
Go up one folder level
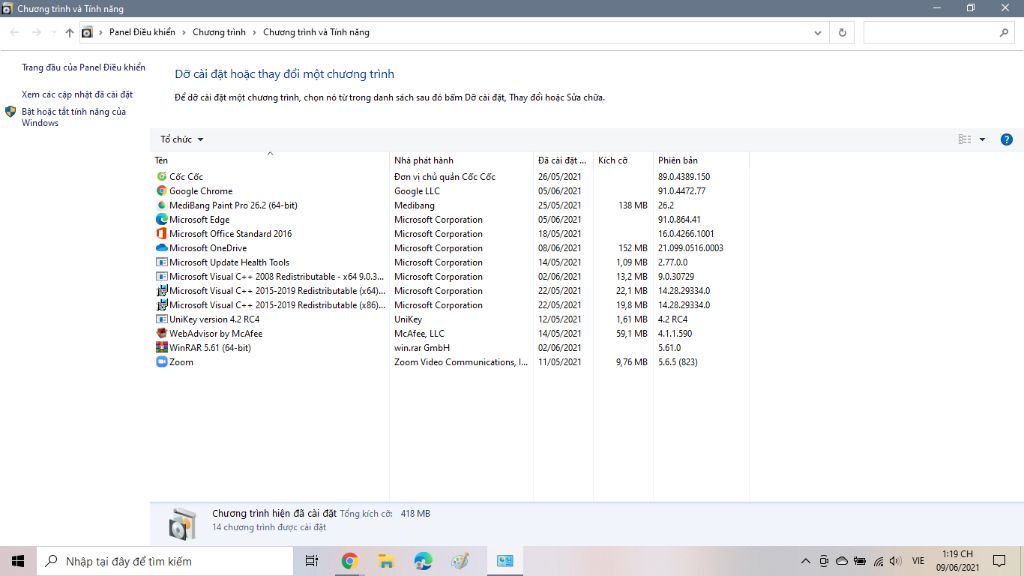[x=69, y=32]
